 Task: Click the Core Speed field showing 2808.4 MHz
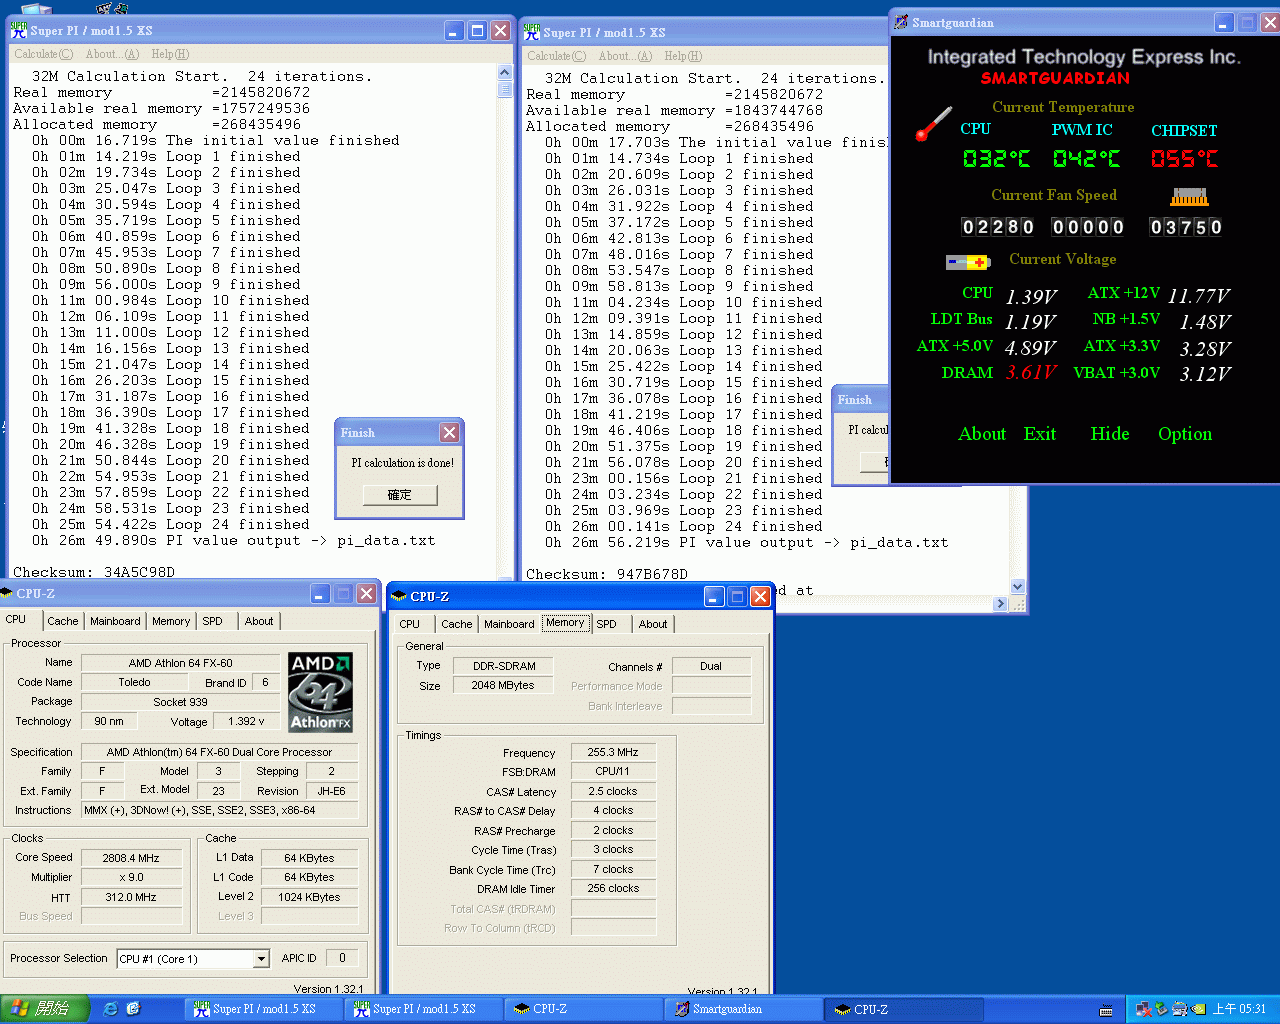[131, 858]
